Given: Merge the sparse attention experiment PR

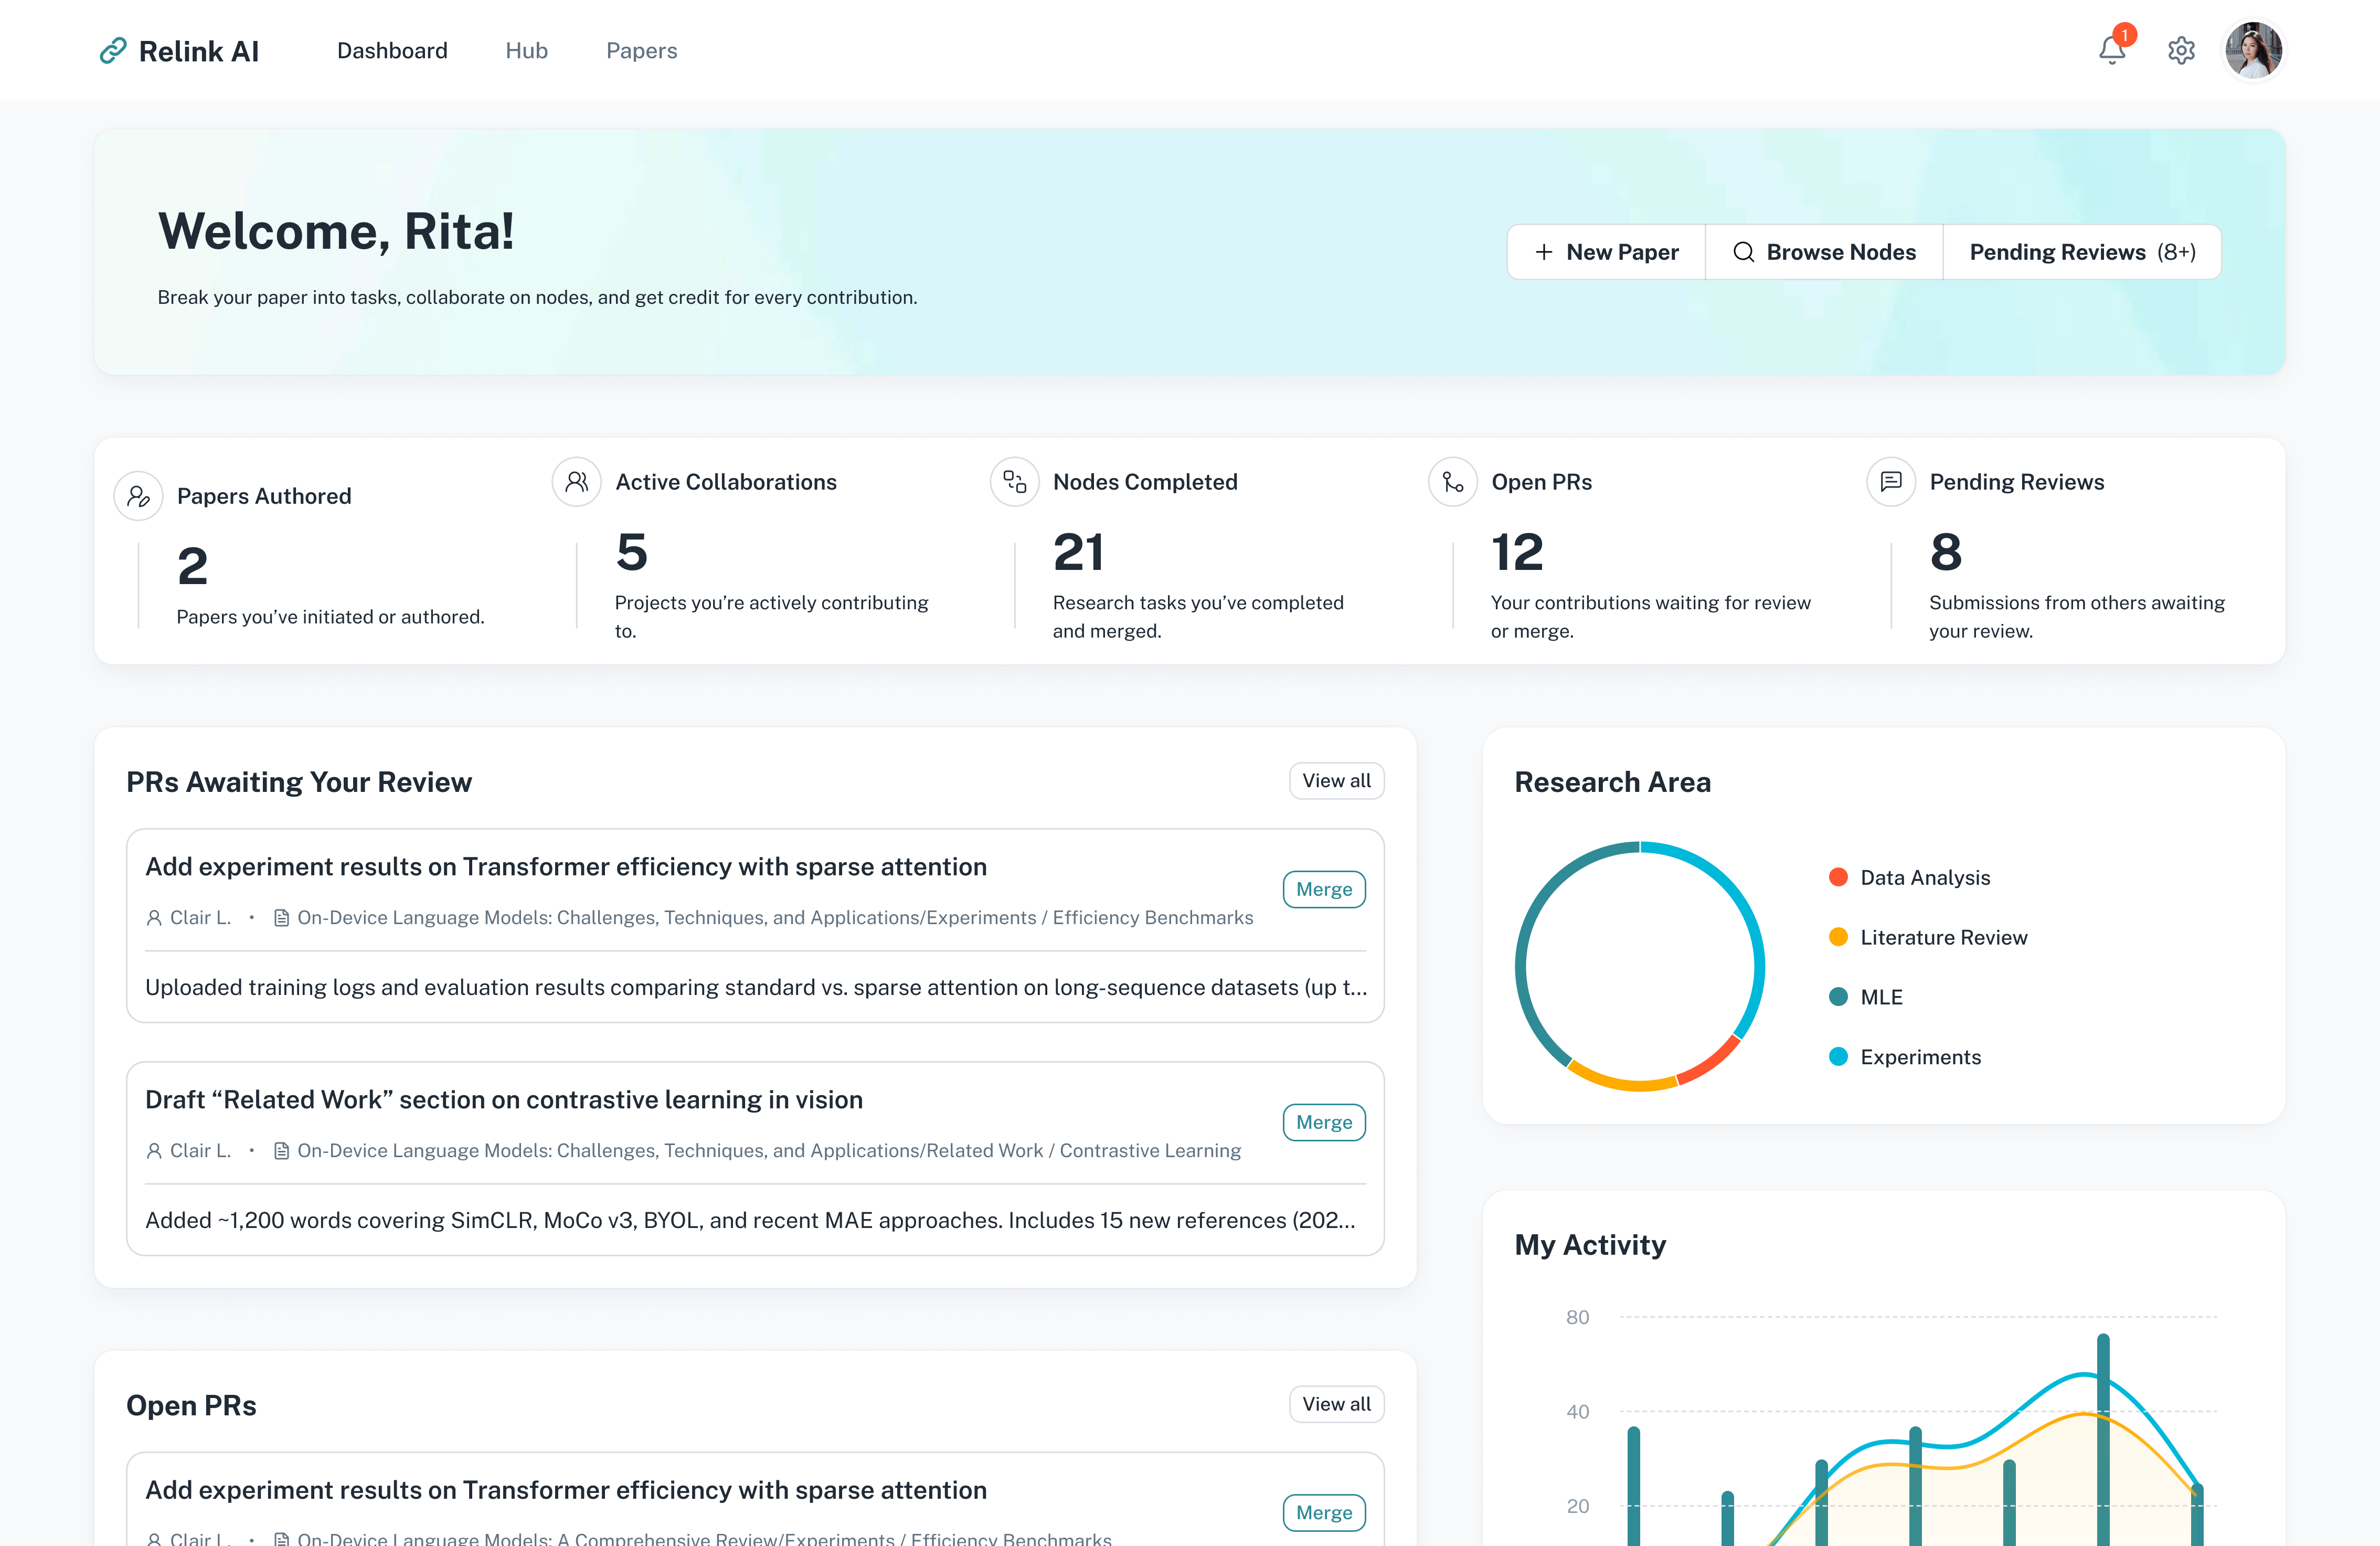Looking at the screenshot, I should (1323, 889).
